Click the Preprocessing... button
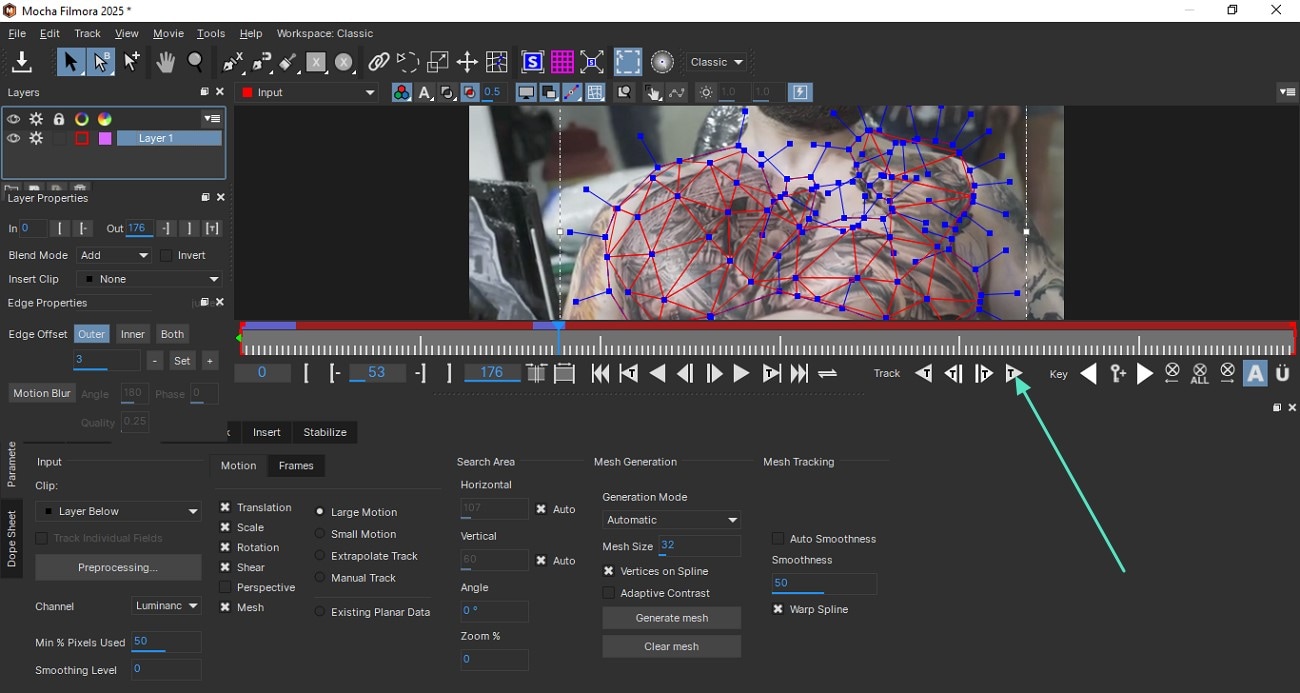This screenshot has height=693, width=1300. (x=118, y=567)
